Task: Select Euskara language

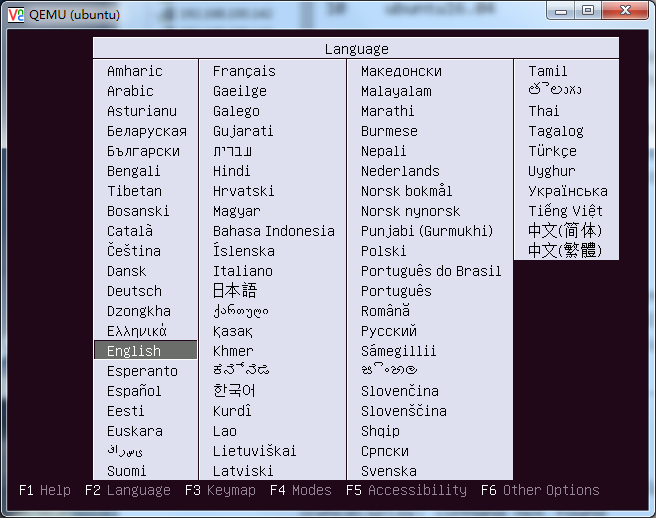Action: click(135, 431)
